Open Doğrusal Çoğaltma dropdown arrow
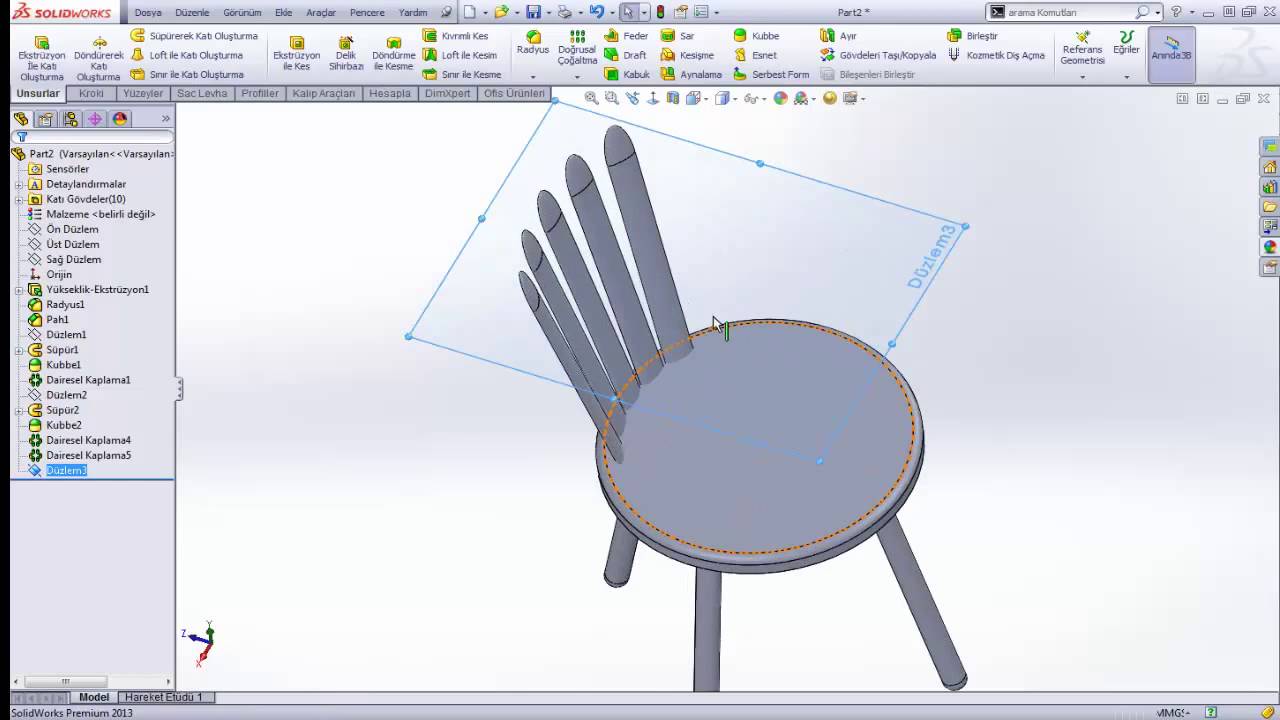 point(577,77)
